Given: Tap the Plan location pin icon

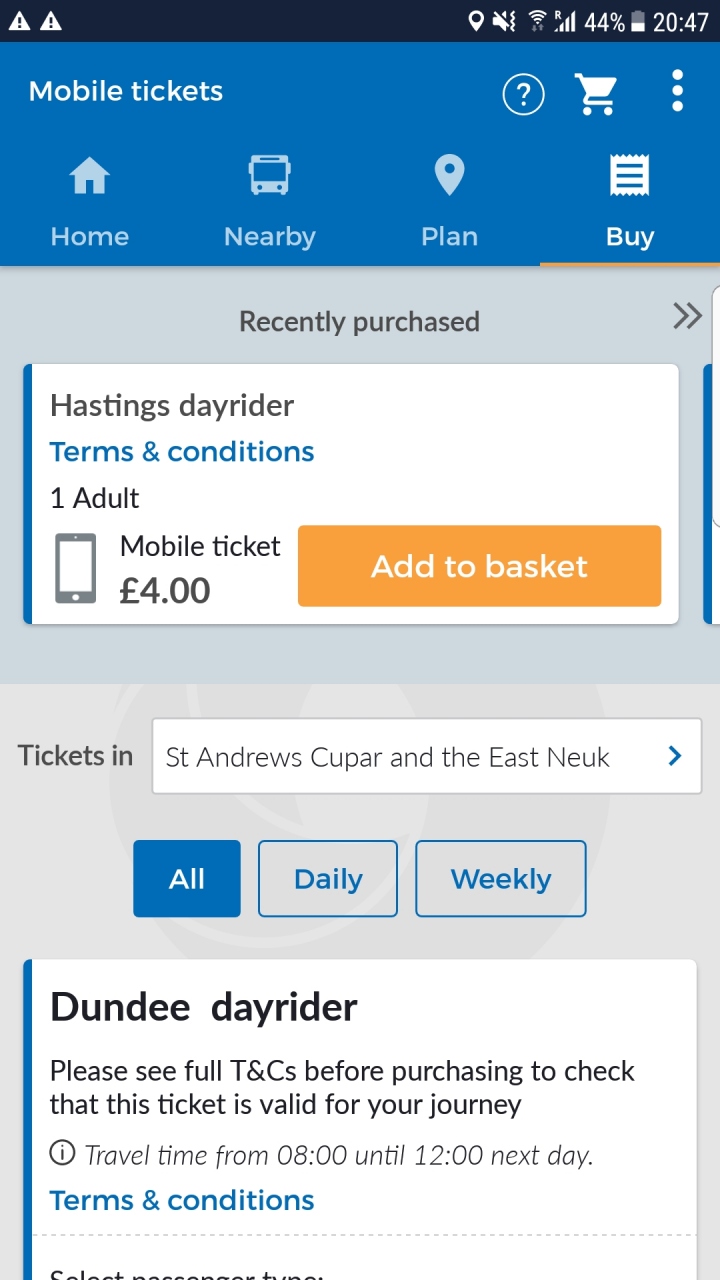Looking at the screenshot, I should coord(449,176).
